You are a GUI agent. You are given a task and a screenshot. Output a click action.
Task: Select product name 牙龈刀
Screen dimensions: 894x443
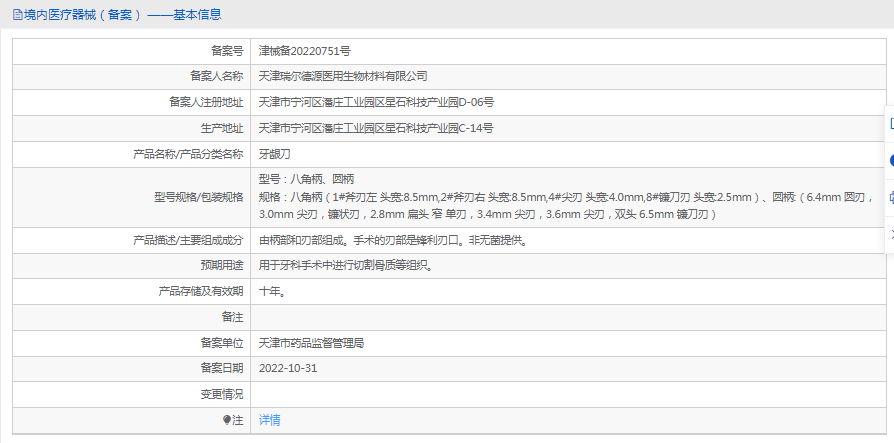pyautogui.click(x=275, y=154)
